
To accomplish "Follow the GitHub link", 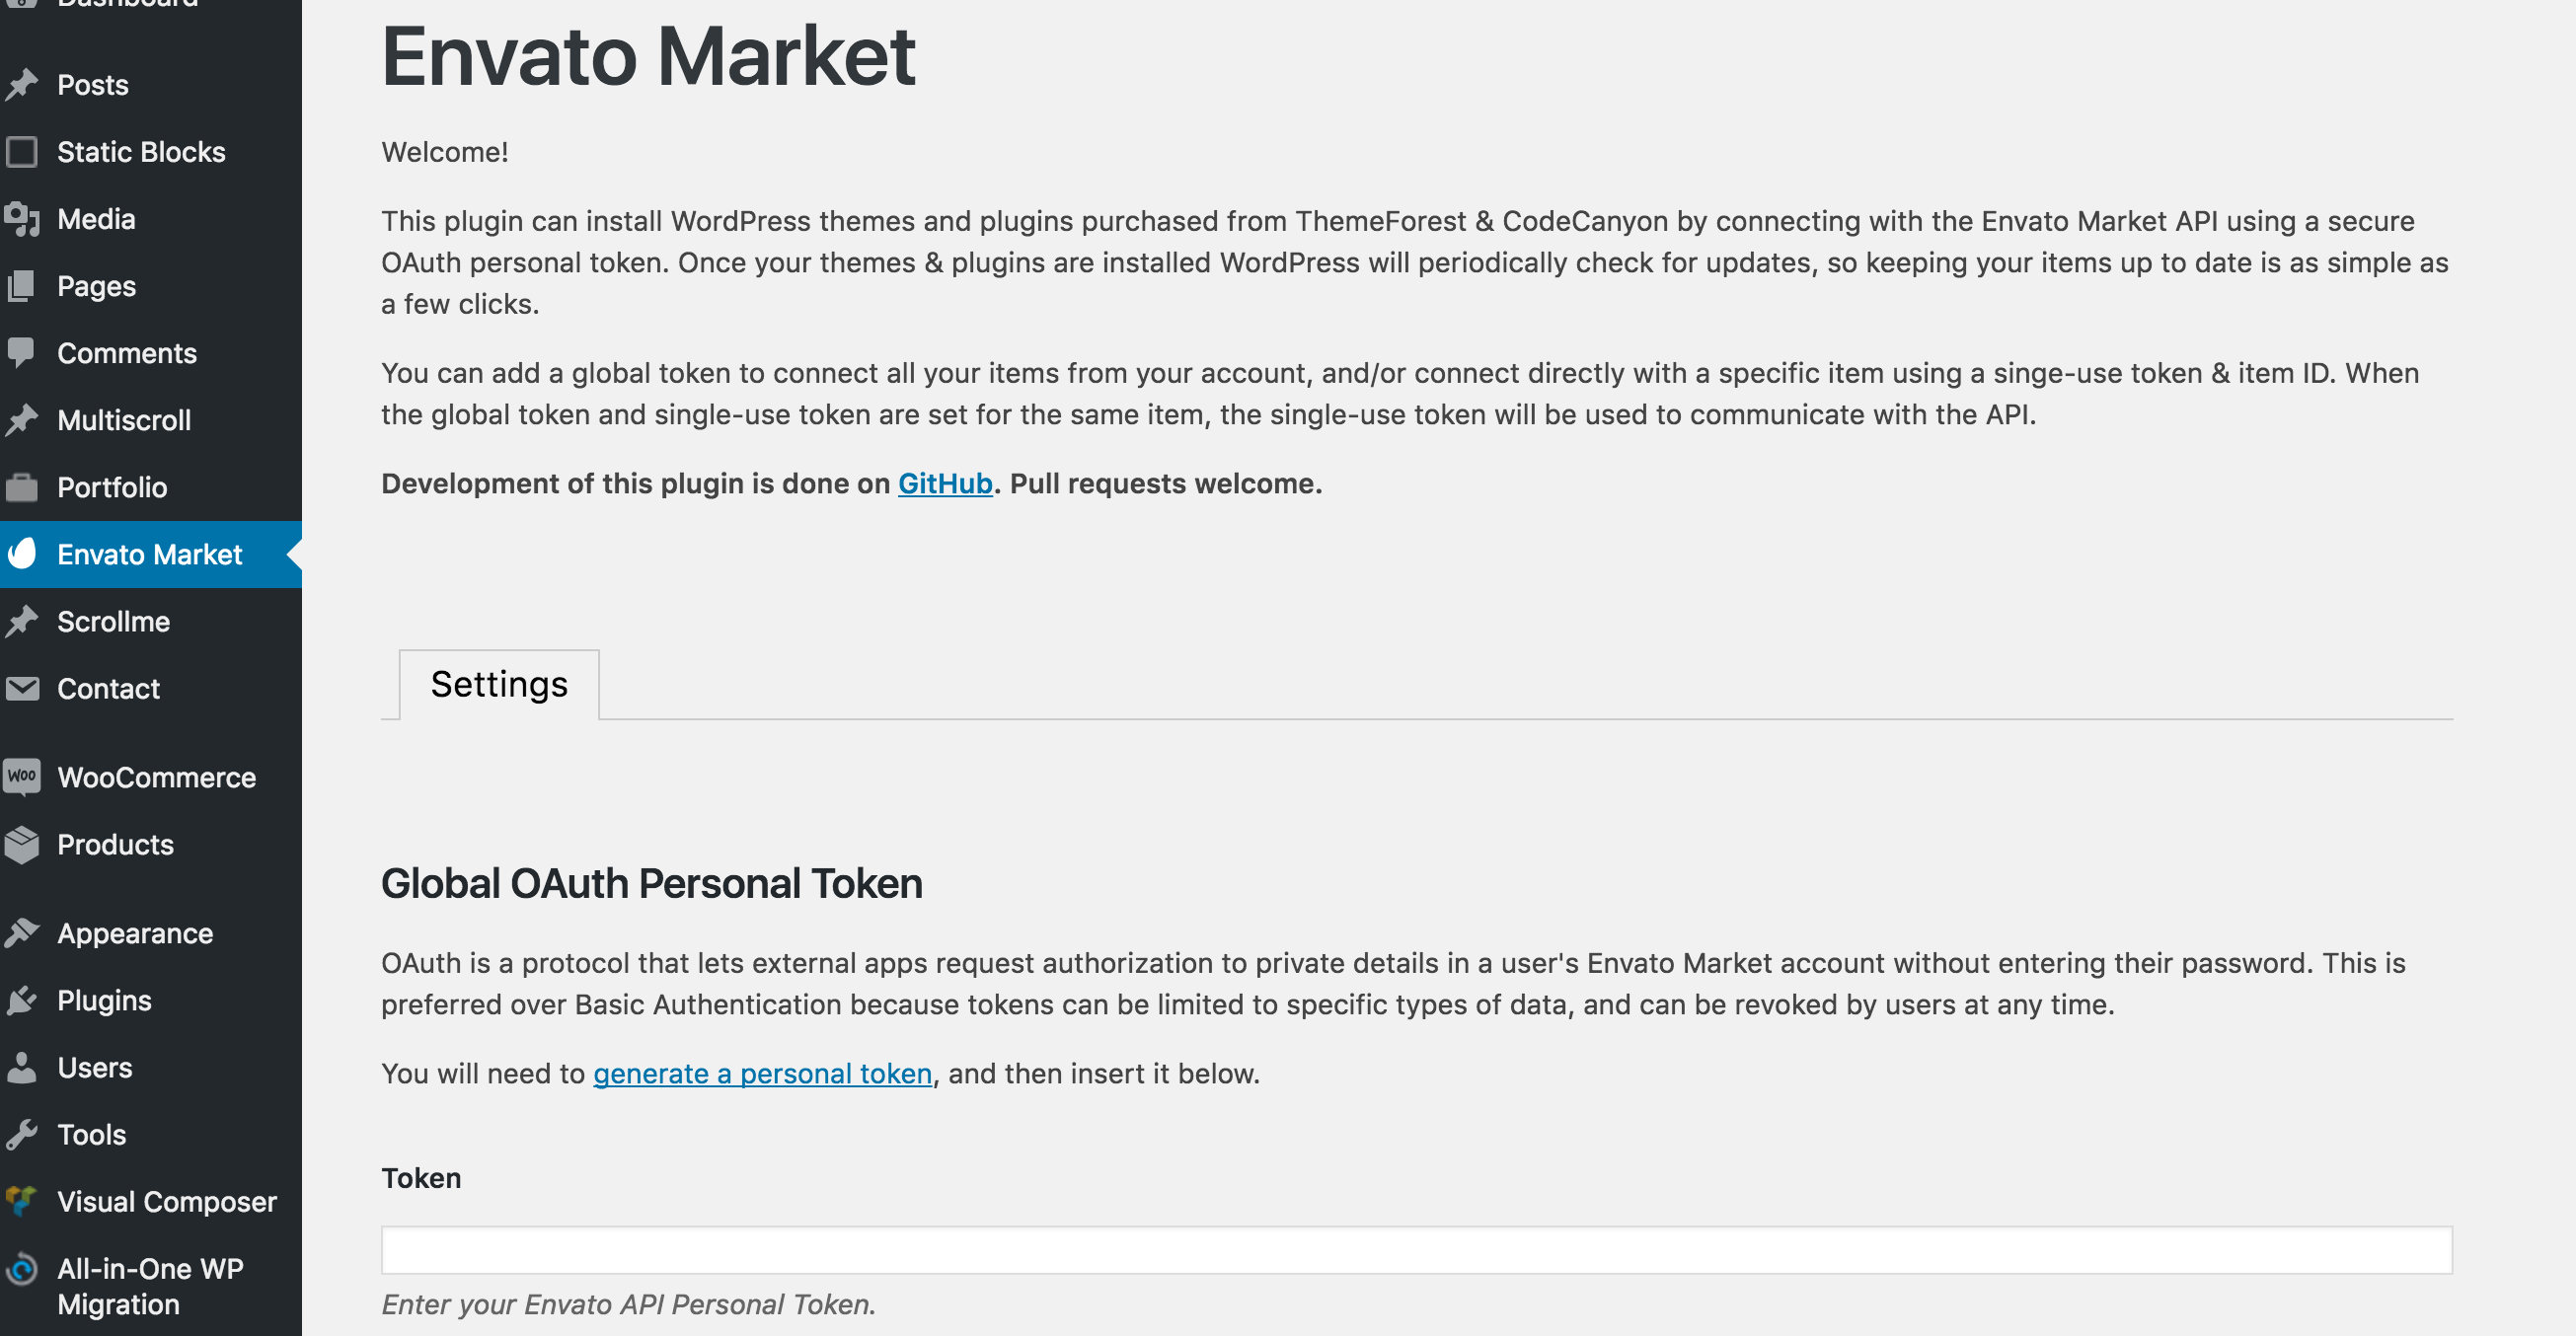I will click(945, 484).
